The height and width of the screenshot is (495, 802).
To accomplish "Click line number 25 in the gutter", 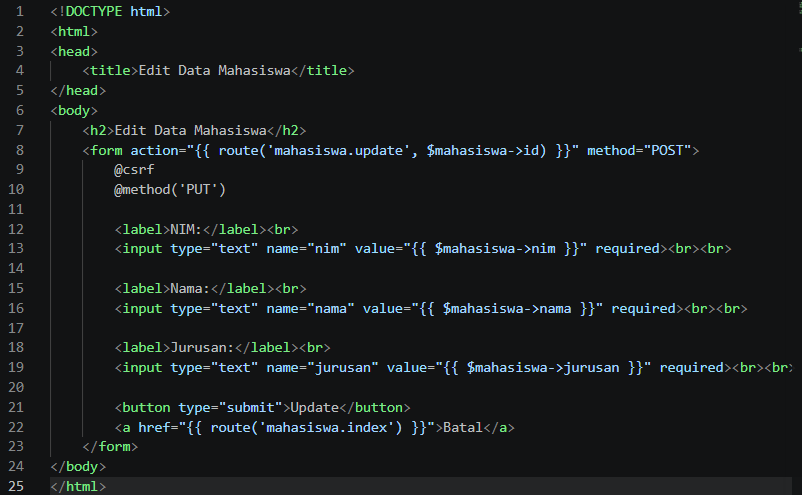I will [x=16, y=486].
